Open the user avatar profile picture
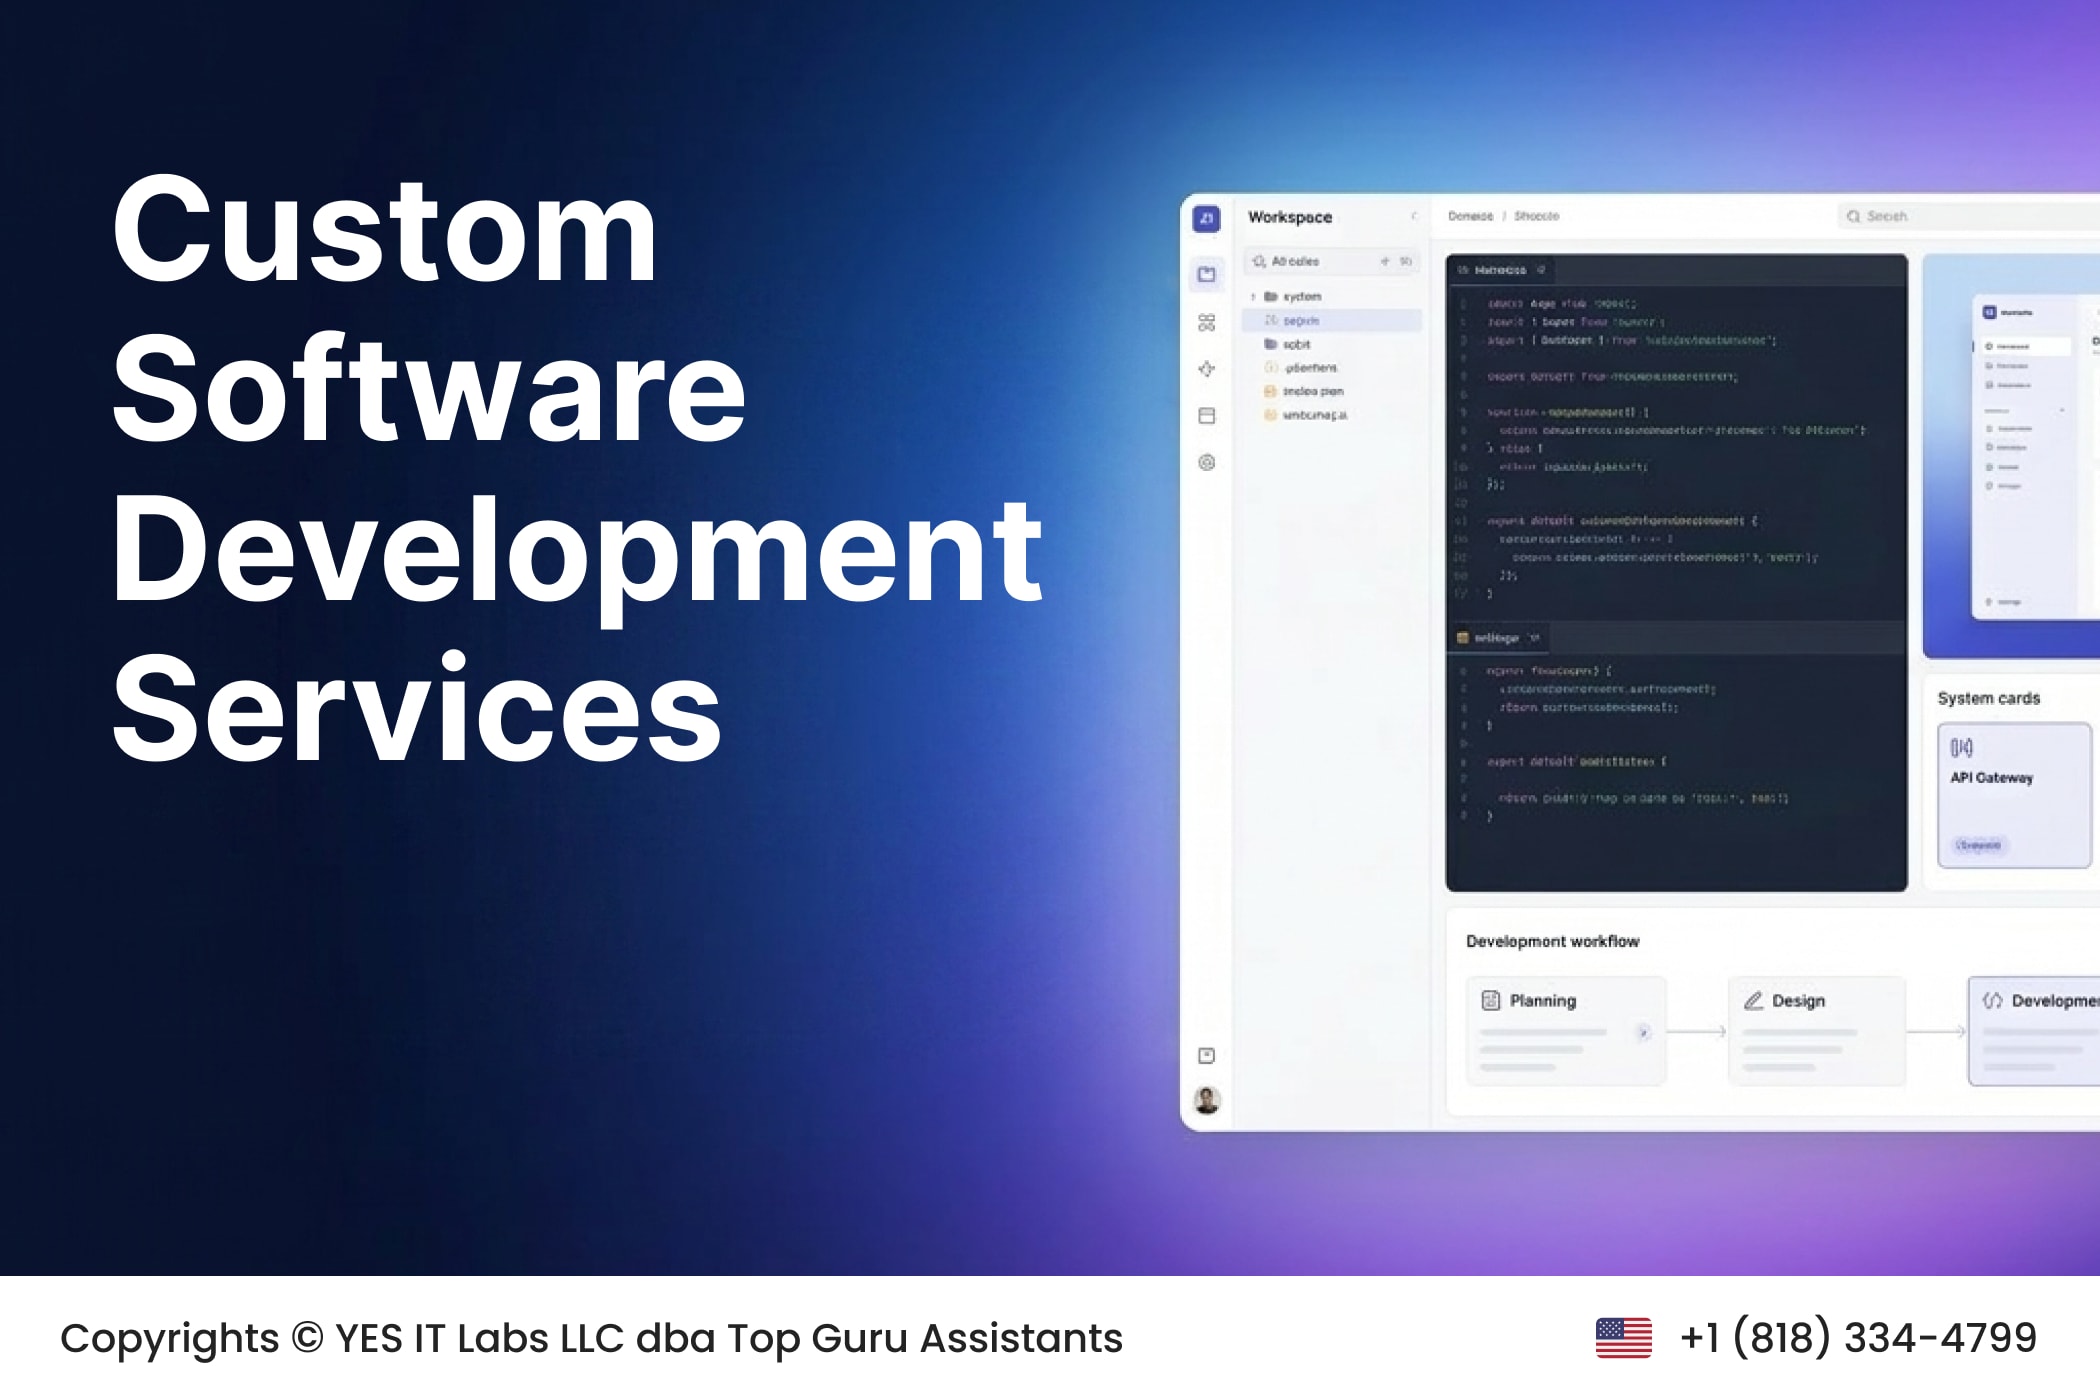Viewport: 2100px width, 1400px height. coord(1207,1100)
